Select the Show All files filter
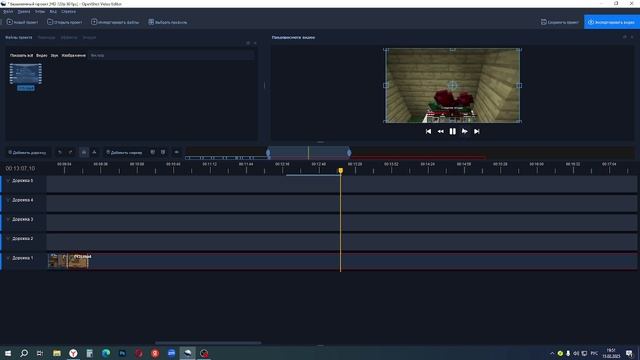This screenshot has height=360, width=640. click(x=21, y=55)
